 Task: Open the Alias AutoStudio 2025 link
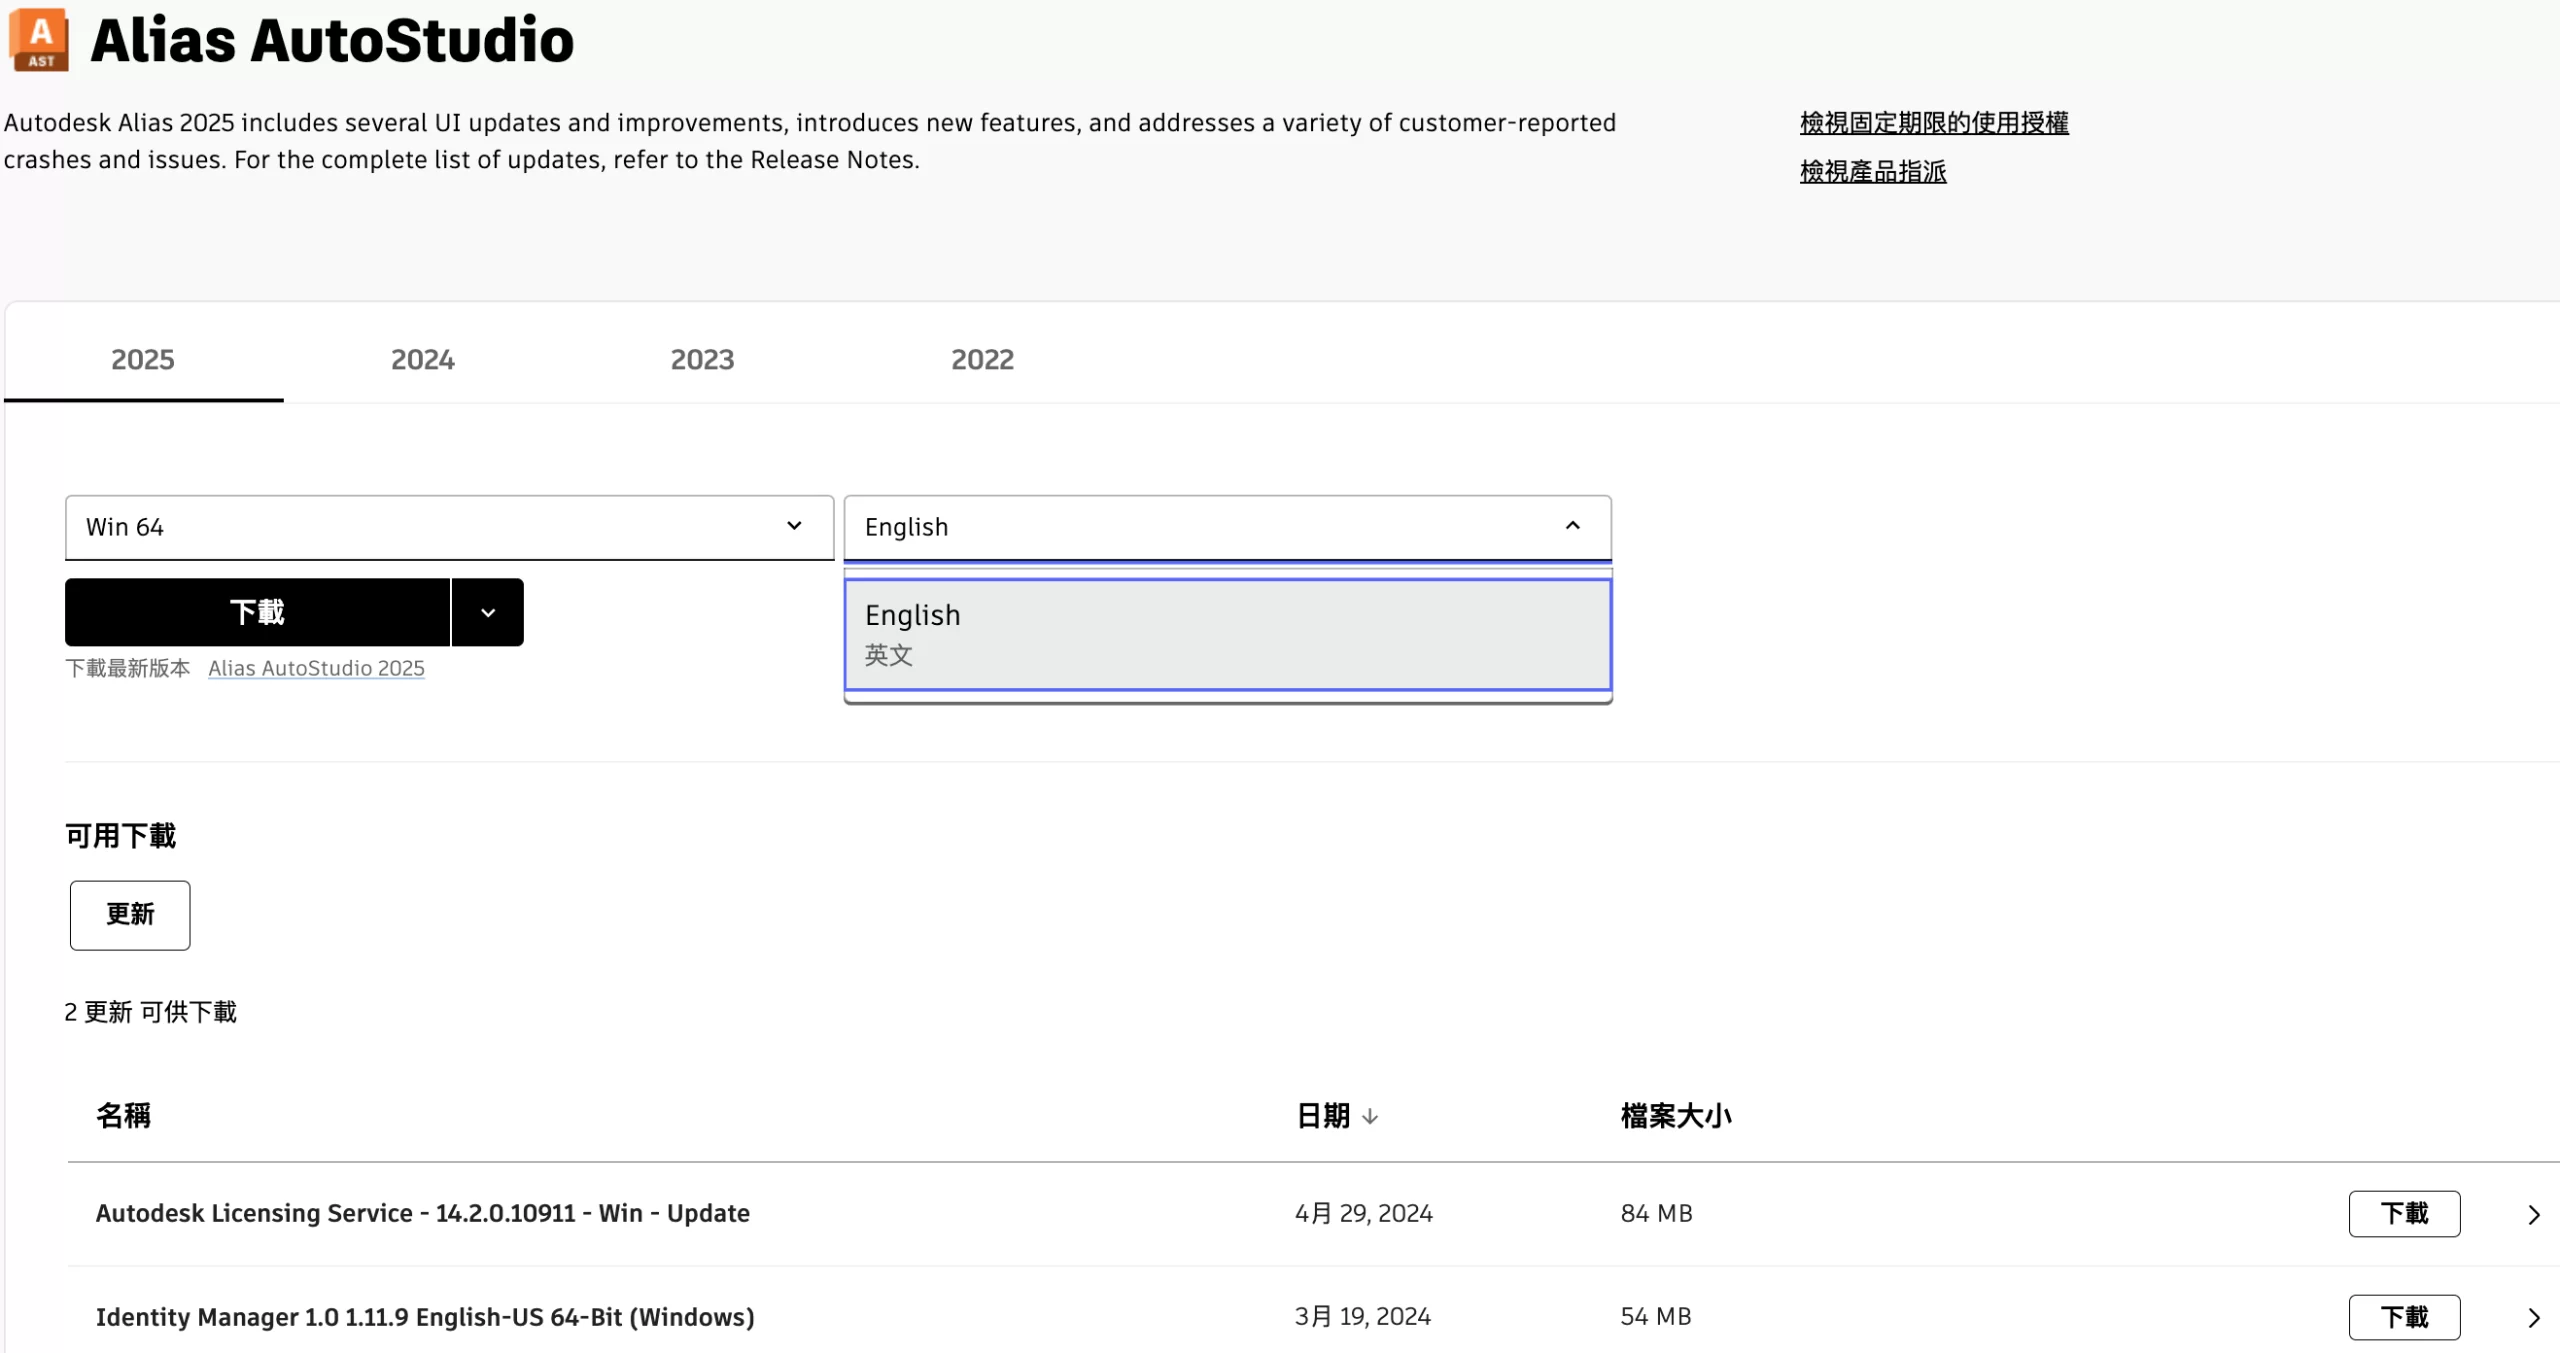pyautogui.click(x=316, y=668)
